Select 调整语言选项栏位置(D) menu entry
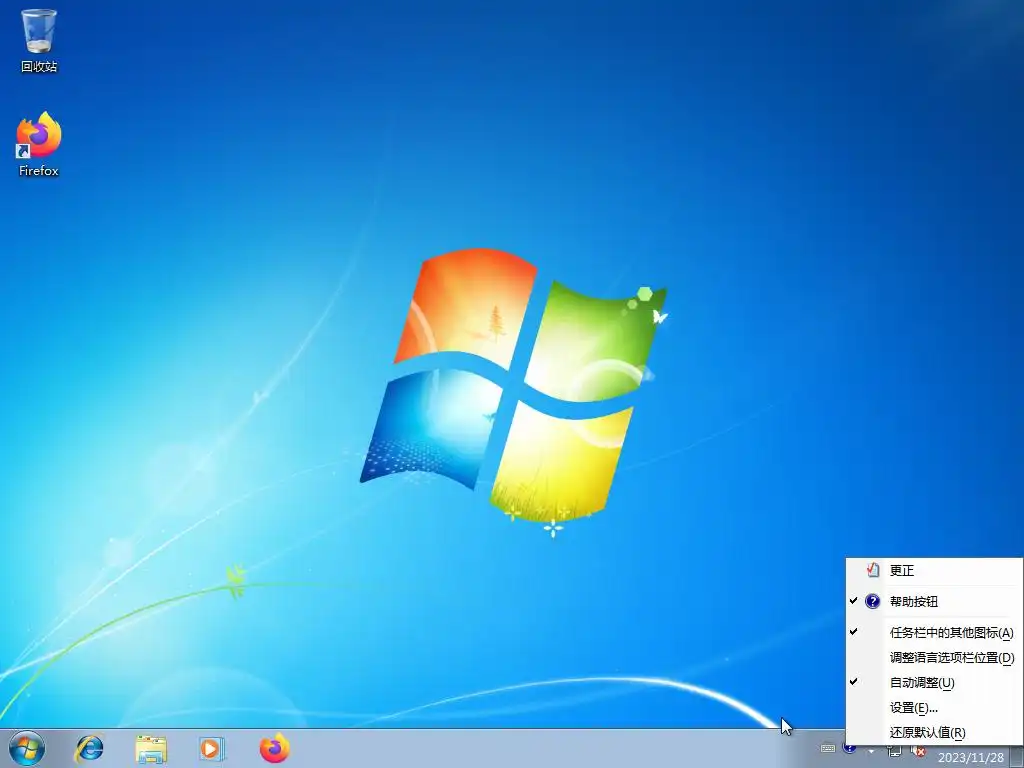 click(x=934, y=658)
